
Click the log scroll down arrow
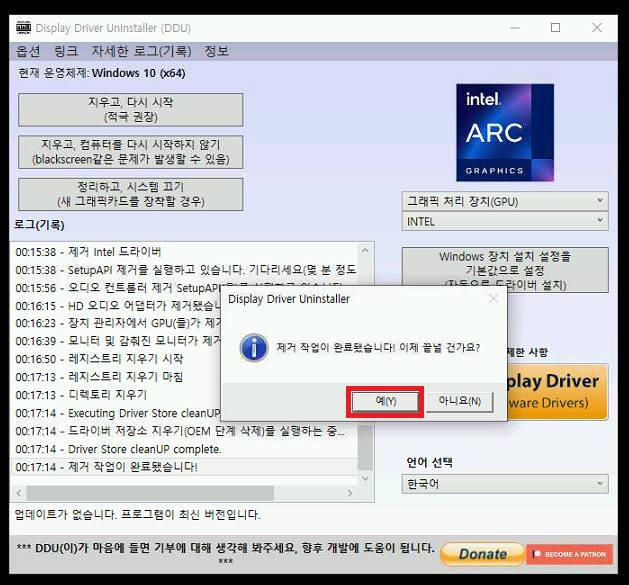(x=365, y=478)
